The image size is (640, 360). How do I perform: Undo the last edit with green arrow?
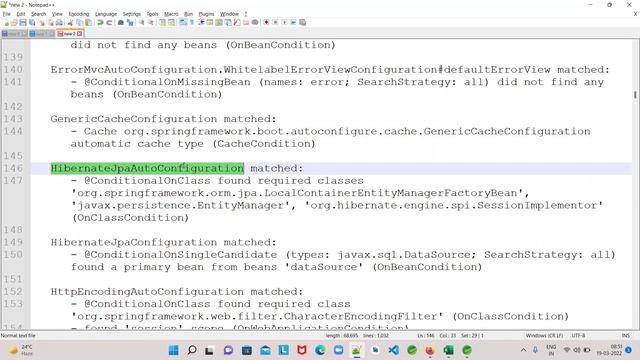click(100, 22)
